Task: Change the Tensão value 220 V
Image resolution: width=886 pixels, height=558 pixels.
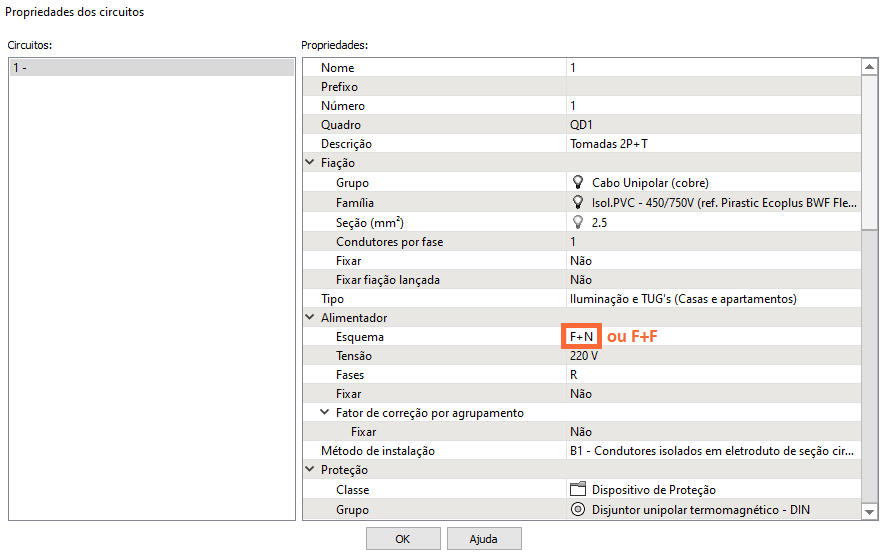Action: point(710,356)
